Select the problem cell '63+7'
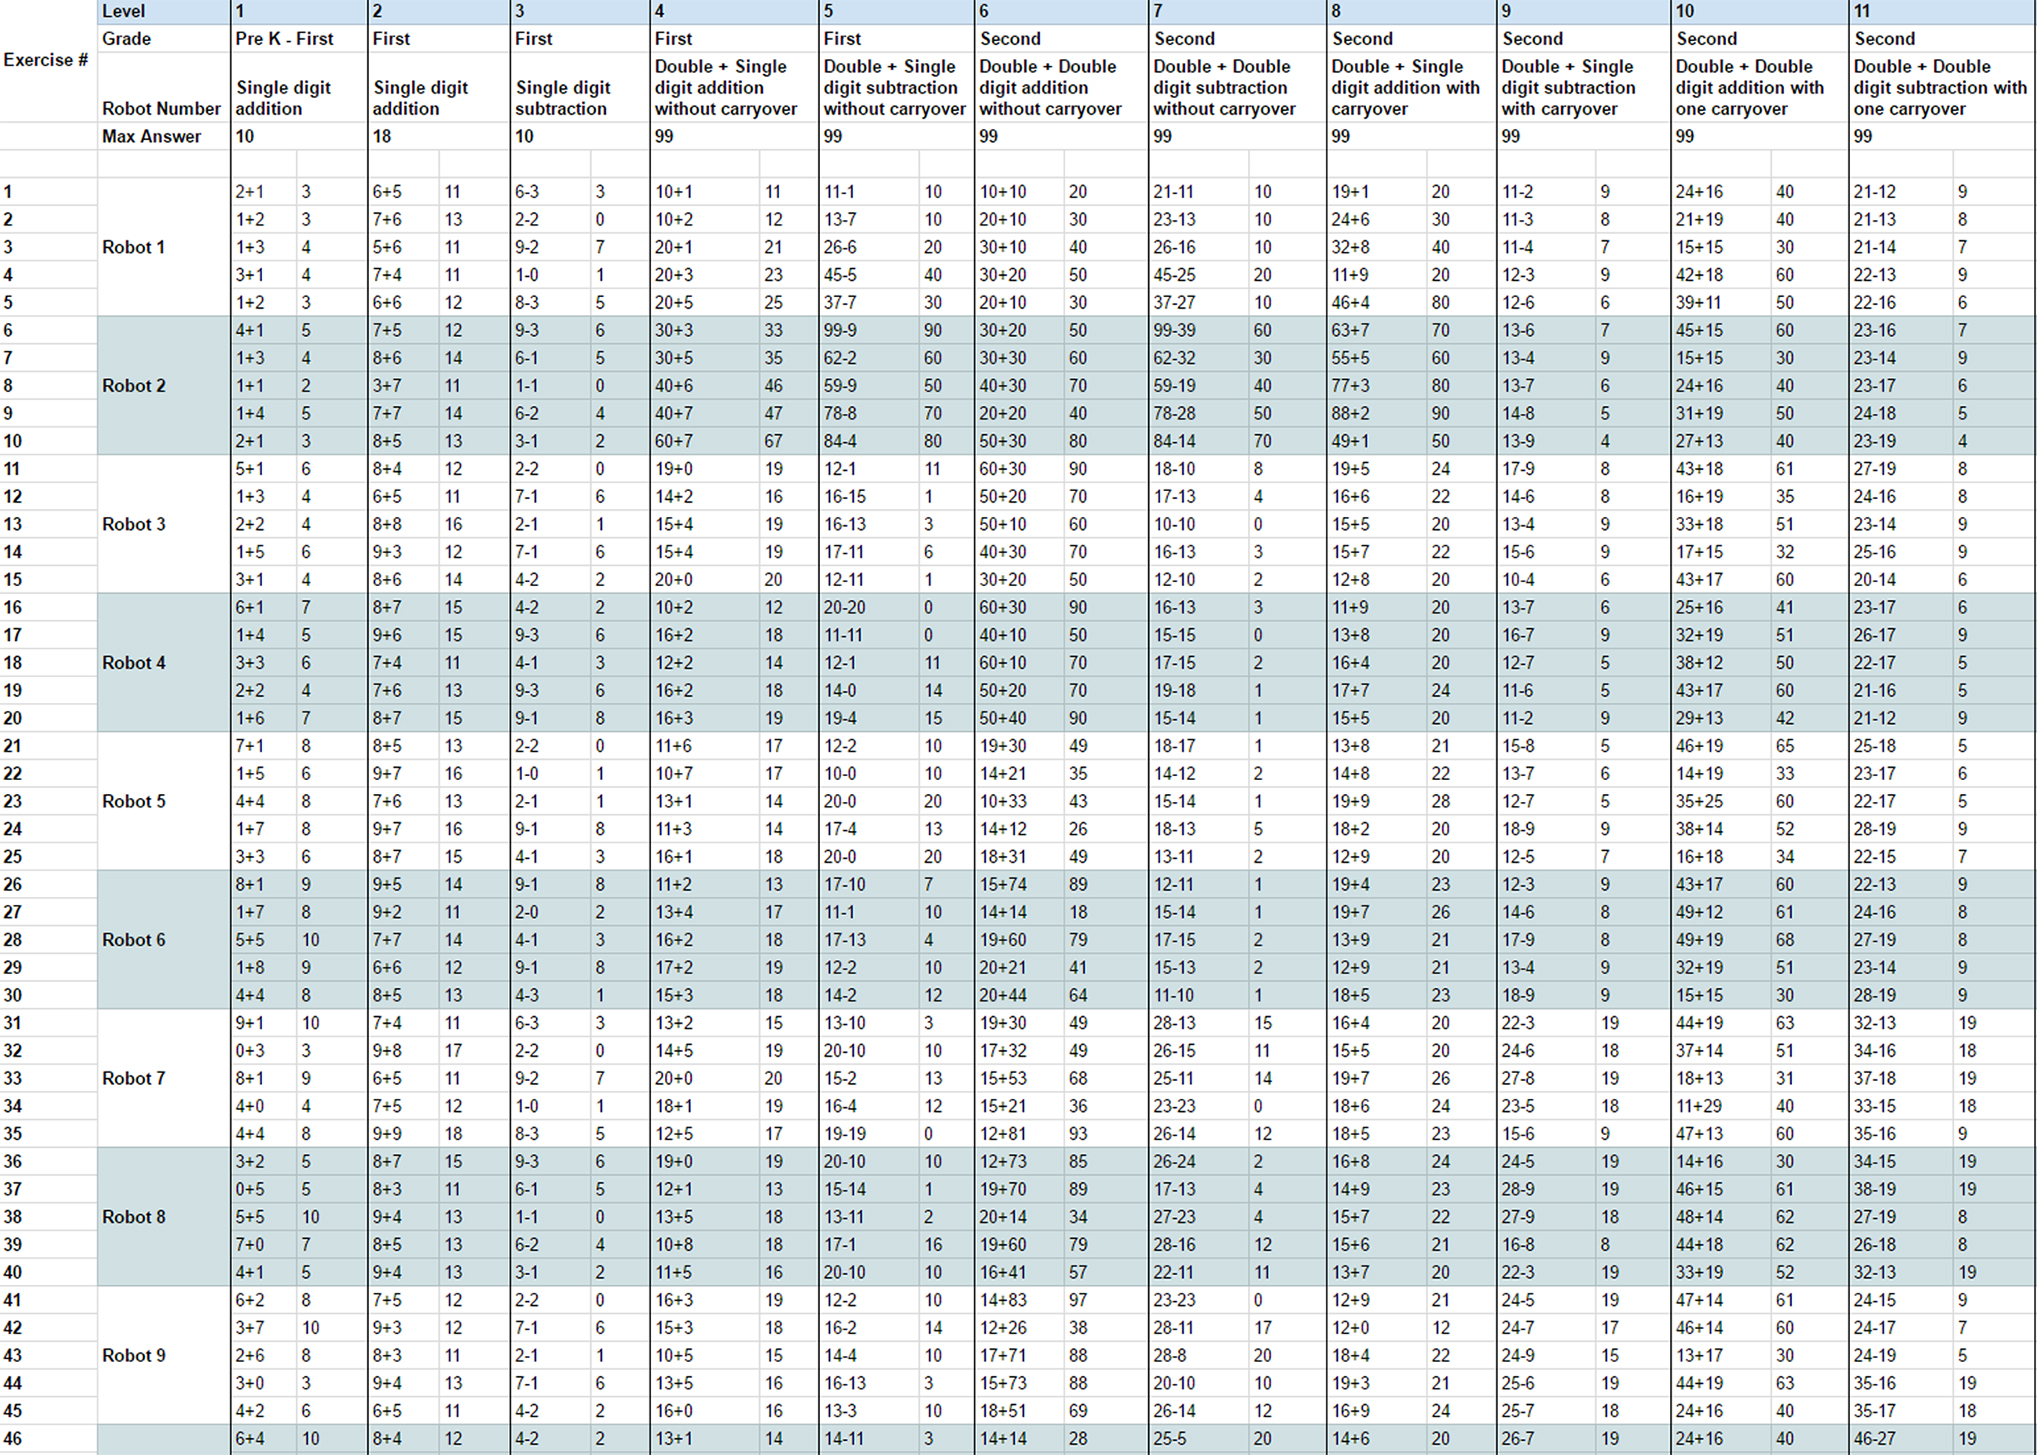Image resolution: width=2037 pixels, height=1455 pixels. pos(1376,330)
